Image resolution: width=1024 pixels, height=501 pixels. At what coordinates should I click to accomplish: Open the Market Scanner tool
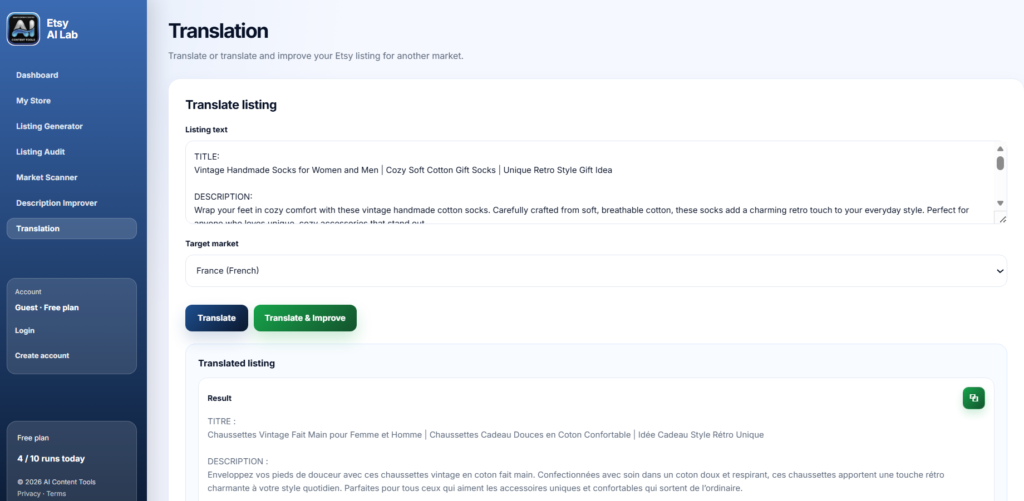47,177
